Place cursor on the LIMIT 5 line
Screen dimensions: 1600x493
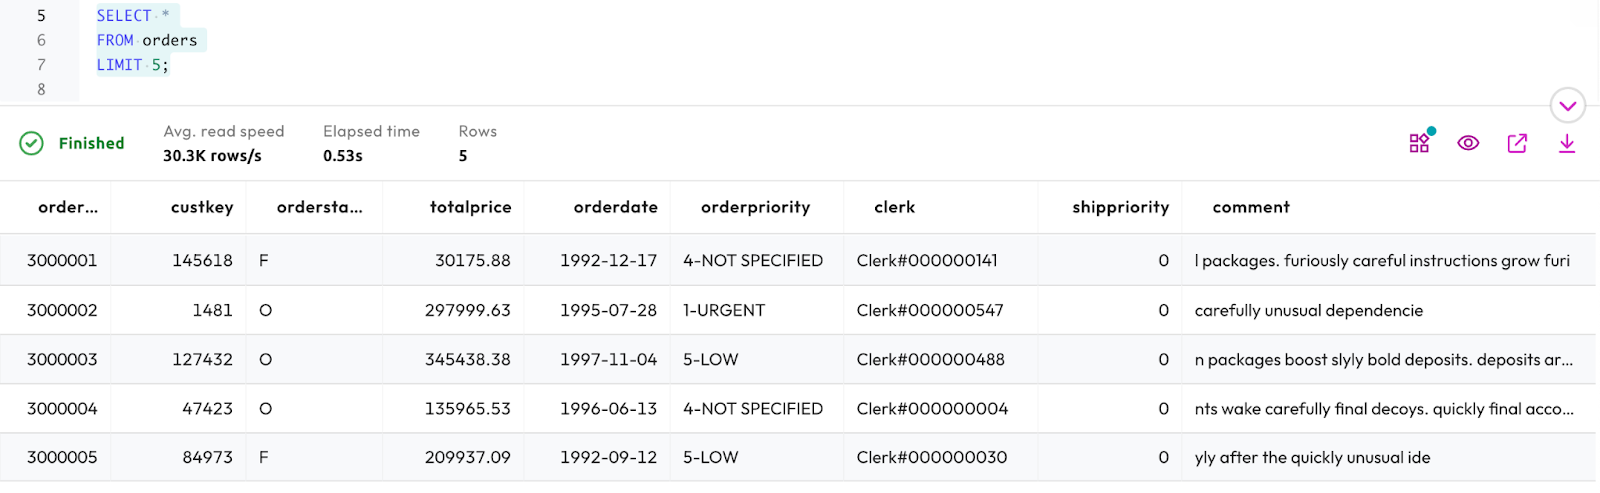(133, 65)
